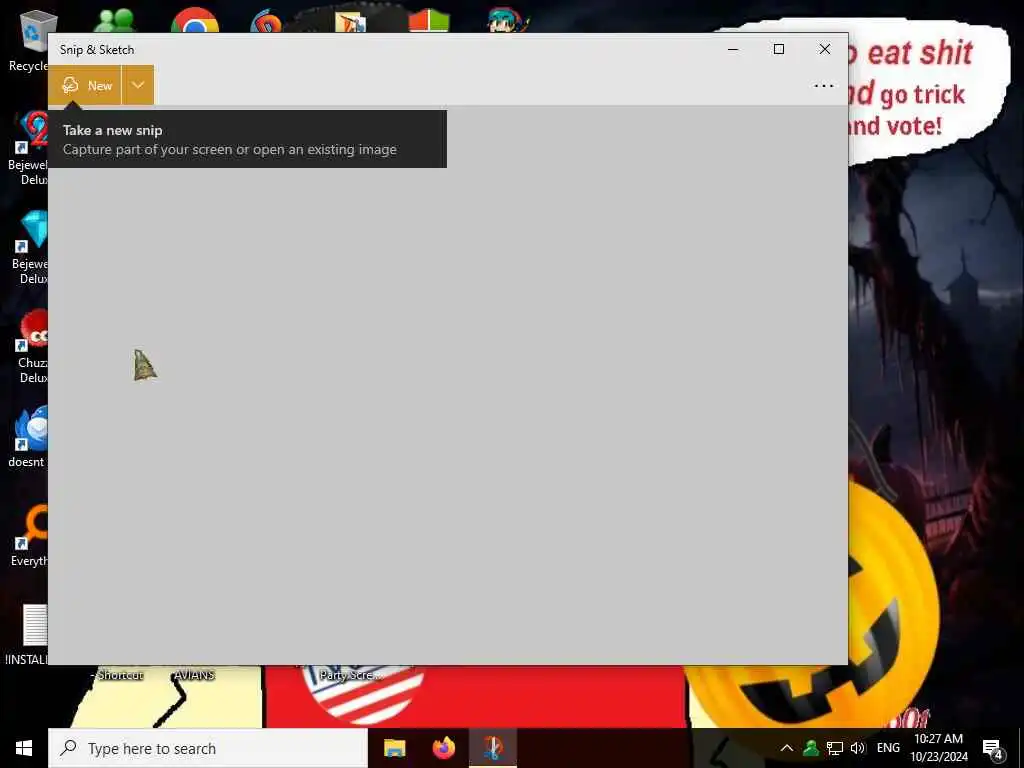Show hidden system tray icons
1024x768 pixels.
point(787,748)
